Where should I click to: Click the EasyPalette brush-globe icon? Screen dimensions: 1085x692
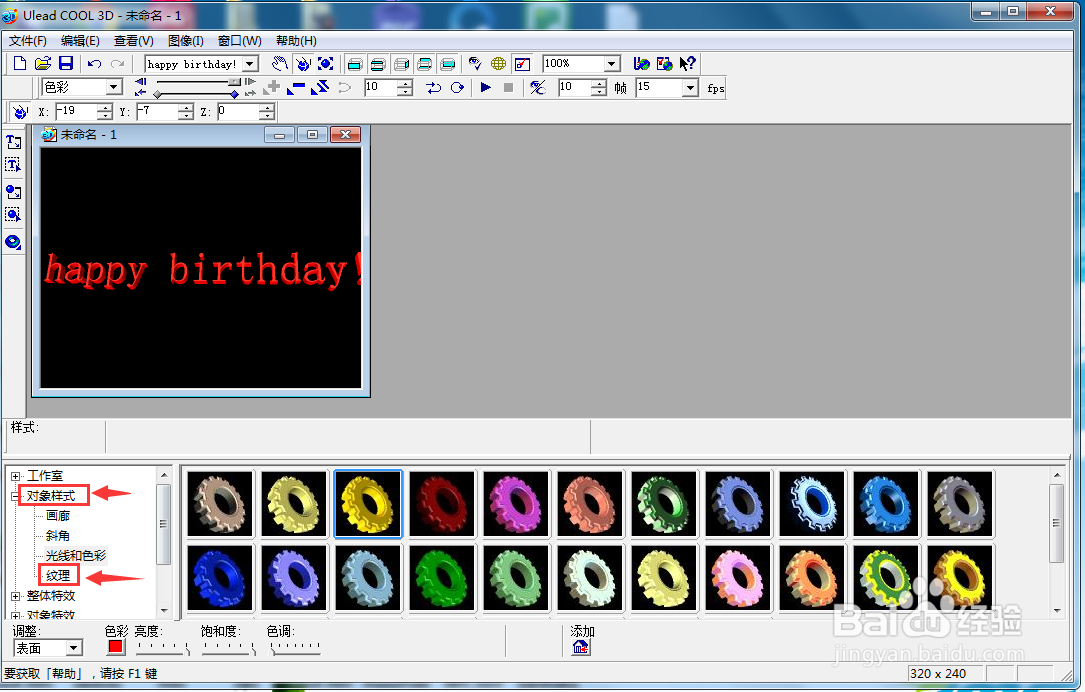pyautogui.click(x=641, y=64)
